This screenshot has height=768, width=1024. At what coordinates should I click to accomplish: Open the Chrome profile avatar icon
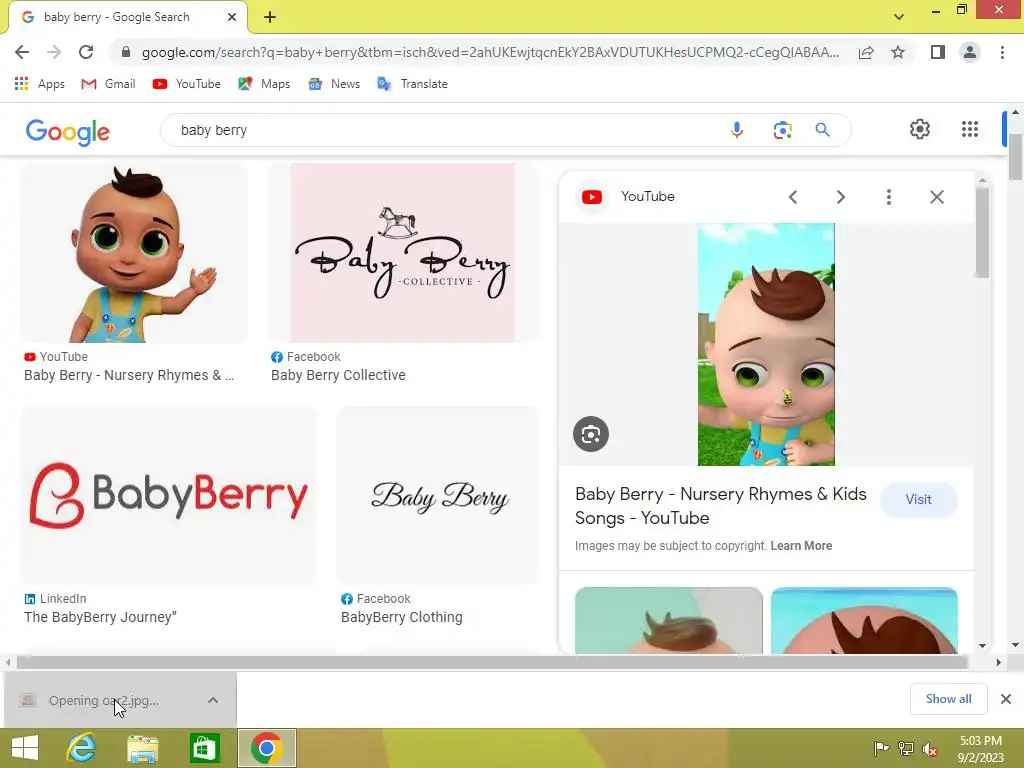pyautogui.click(x=970, y=52)
